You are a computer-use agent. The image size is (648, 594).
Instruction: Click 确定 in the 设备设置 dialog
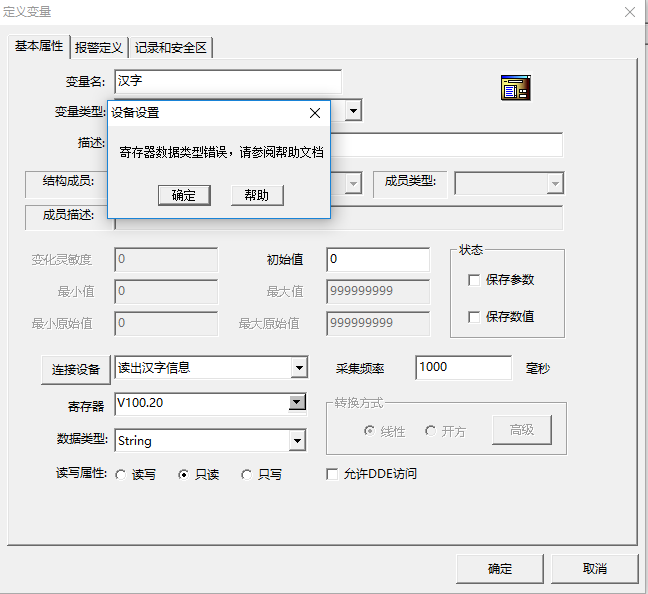coord(184,196)
